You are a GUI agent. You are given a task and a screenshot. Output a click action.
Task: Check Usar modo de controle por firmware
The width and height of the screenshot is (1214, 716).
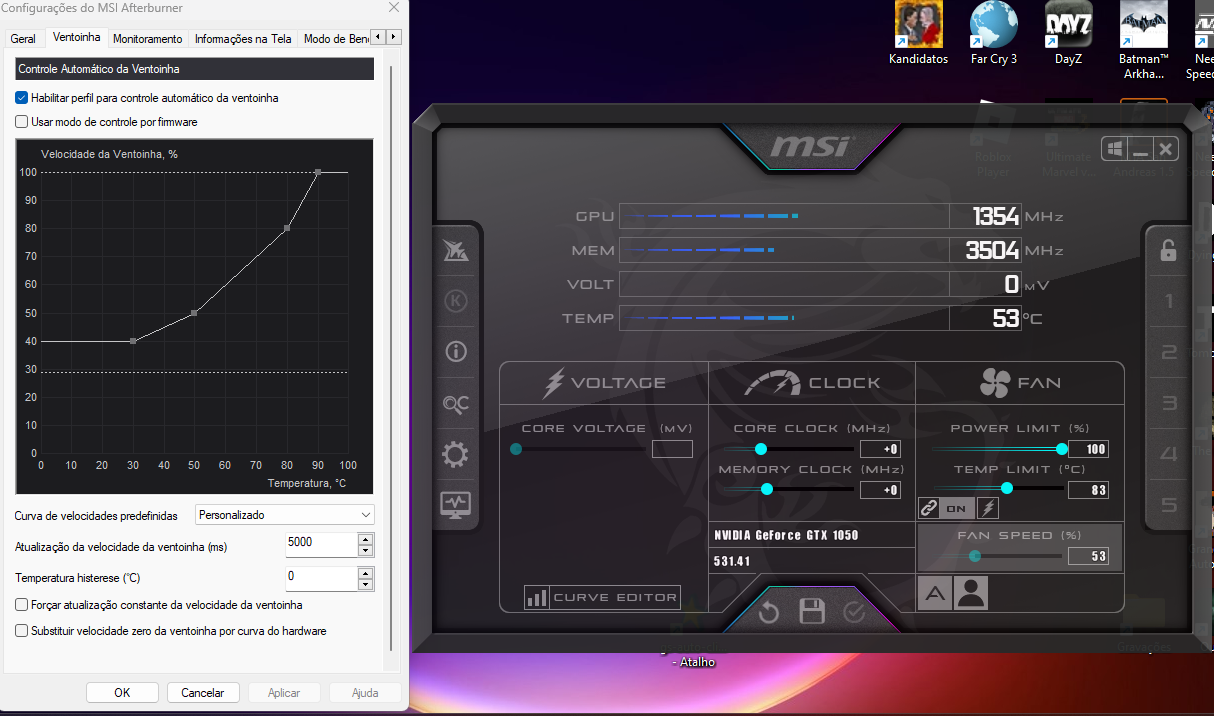(x=22, y=122)
